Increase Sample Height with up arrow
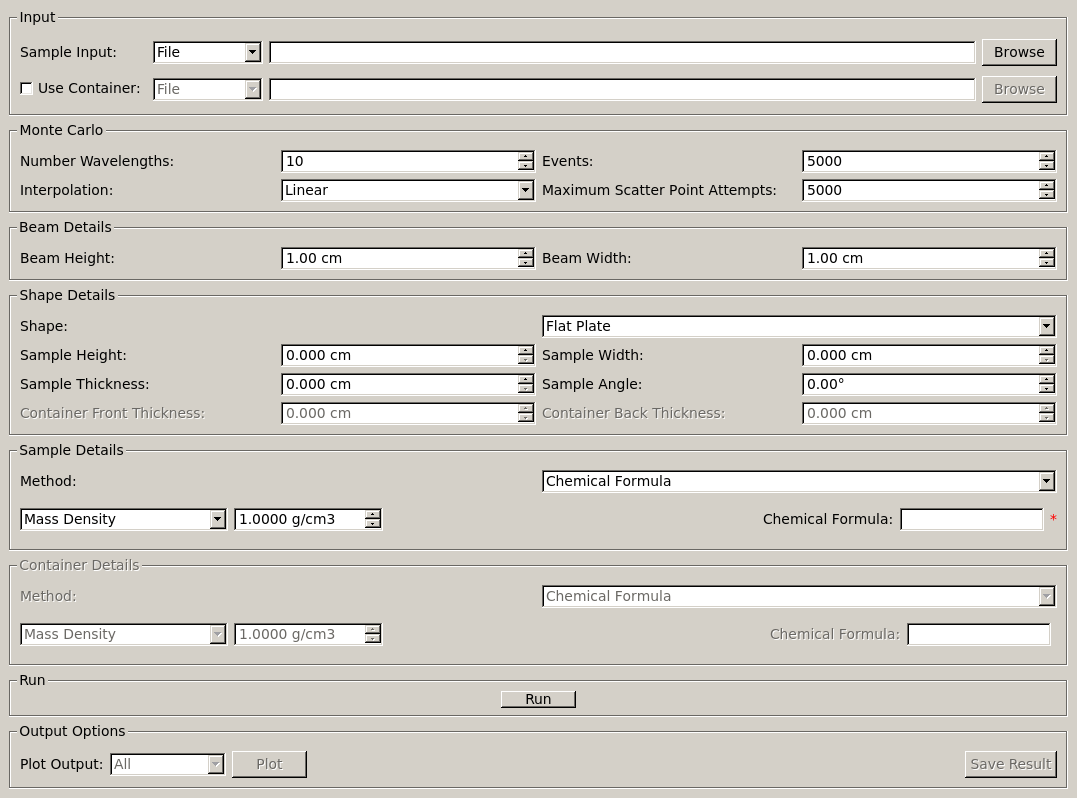Image resolution: width=1077 pixels, height=798 pixels. (x=525, y=351)
